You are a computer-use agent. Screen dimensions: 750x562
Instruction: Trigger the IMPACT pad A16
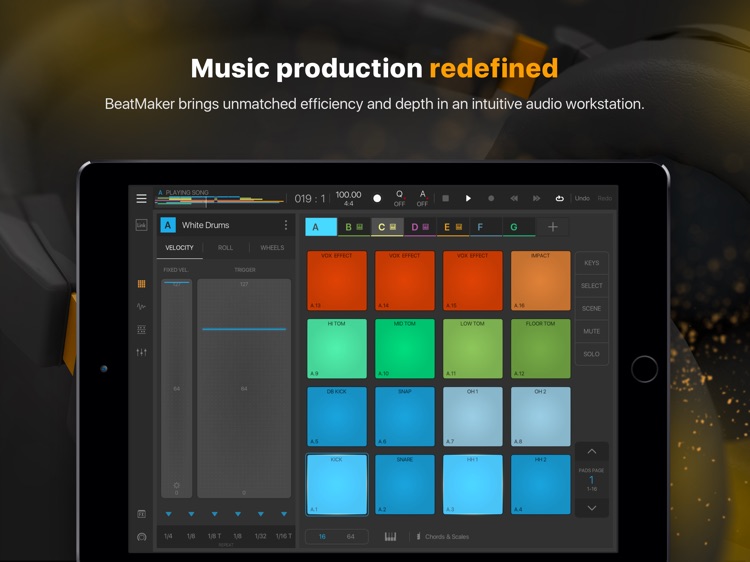click(x=540, y=281)
